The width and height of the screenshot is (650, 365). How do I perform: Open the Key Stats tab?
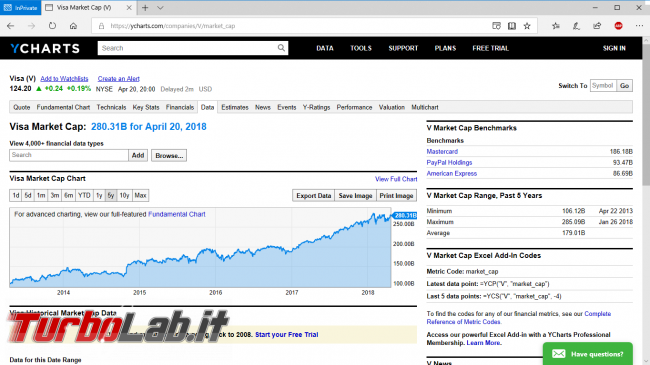146,107
